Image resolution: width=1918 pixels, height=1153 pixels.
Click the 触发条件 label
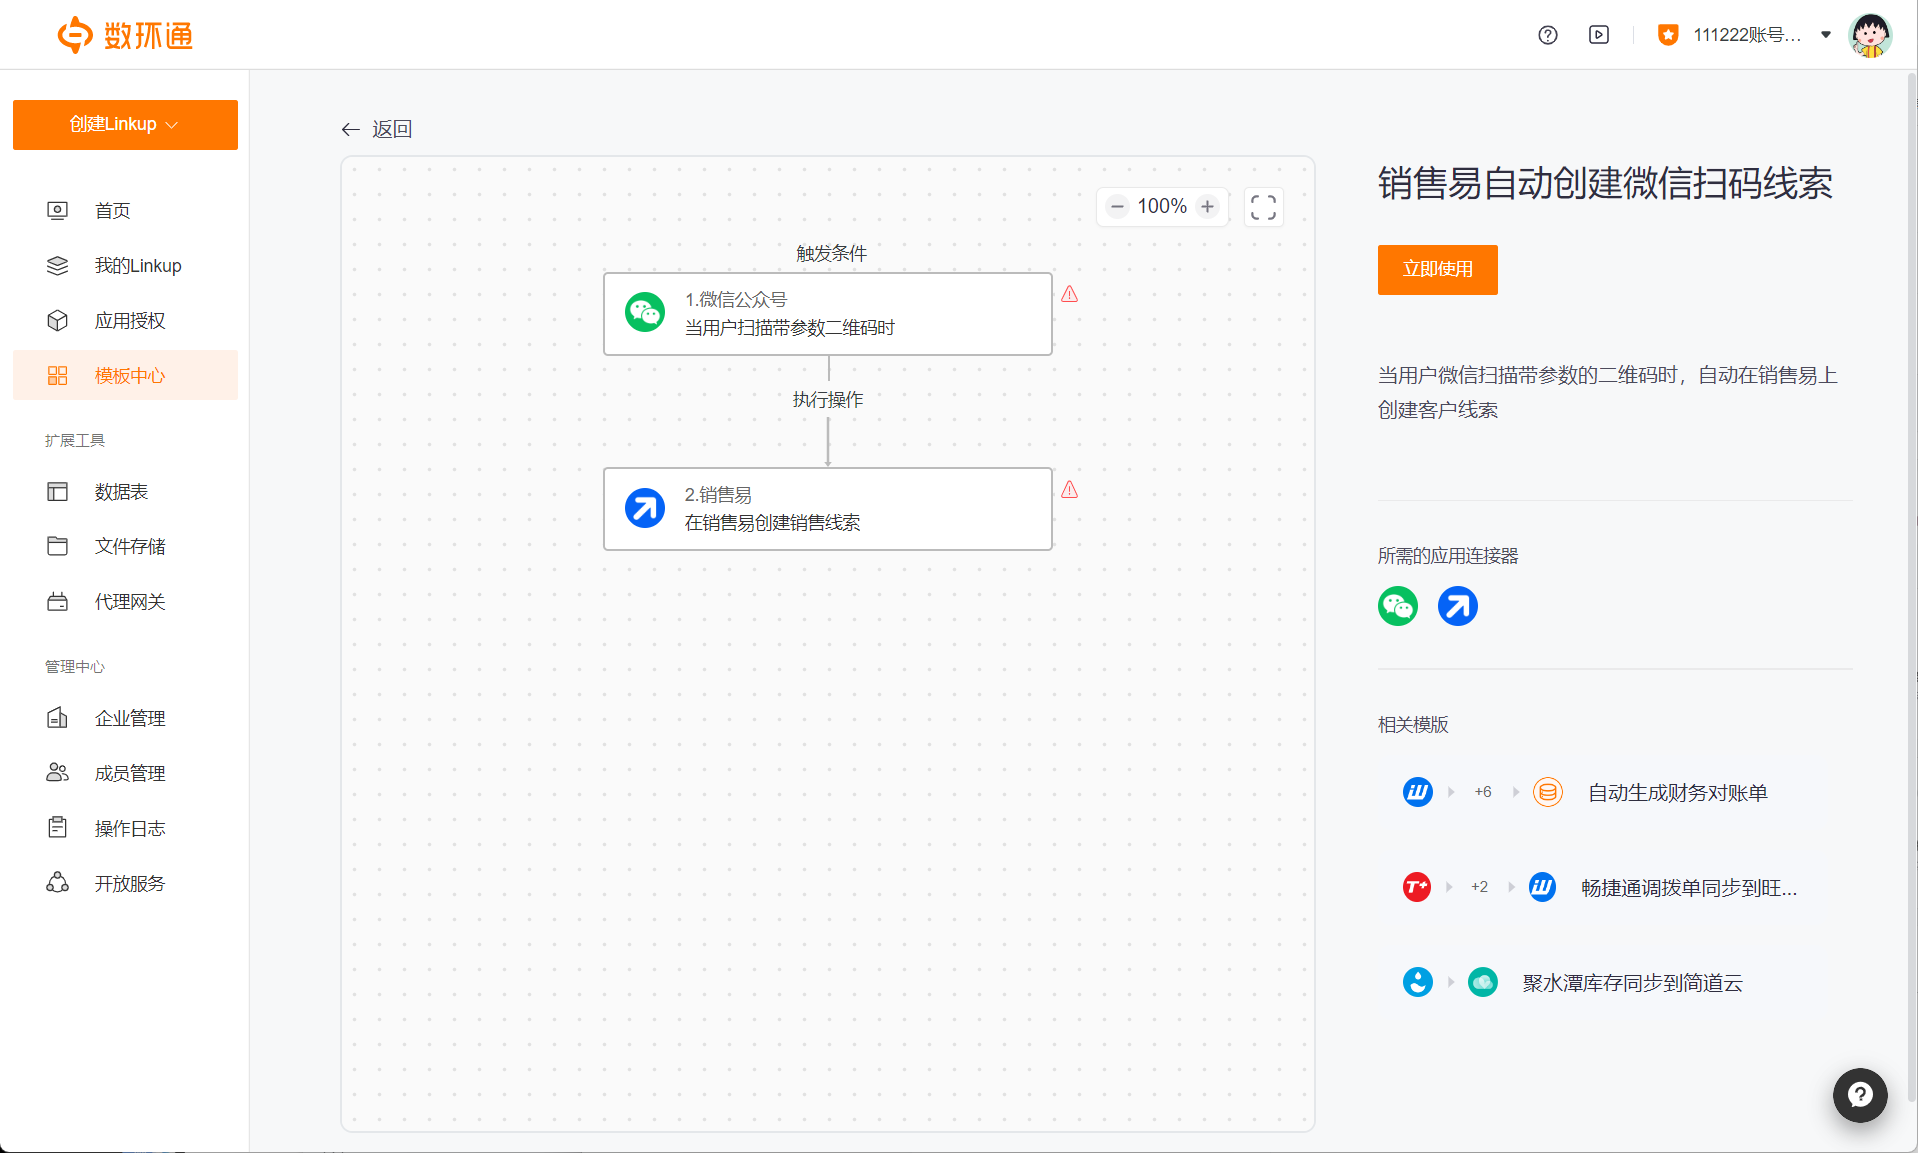(x=831, y=253)
